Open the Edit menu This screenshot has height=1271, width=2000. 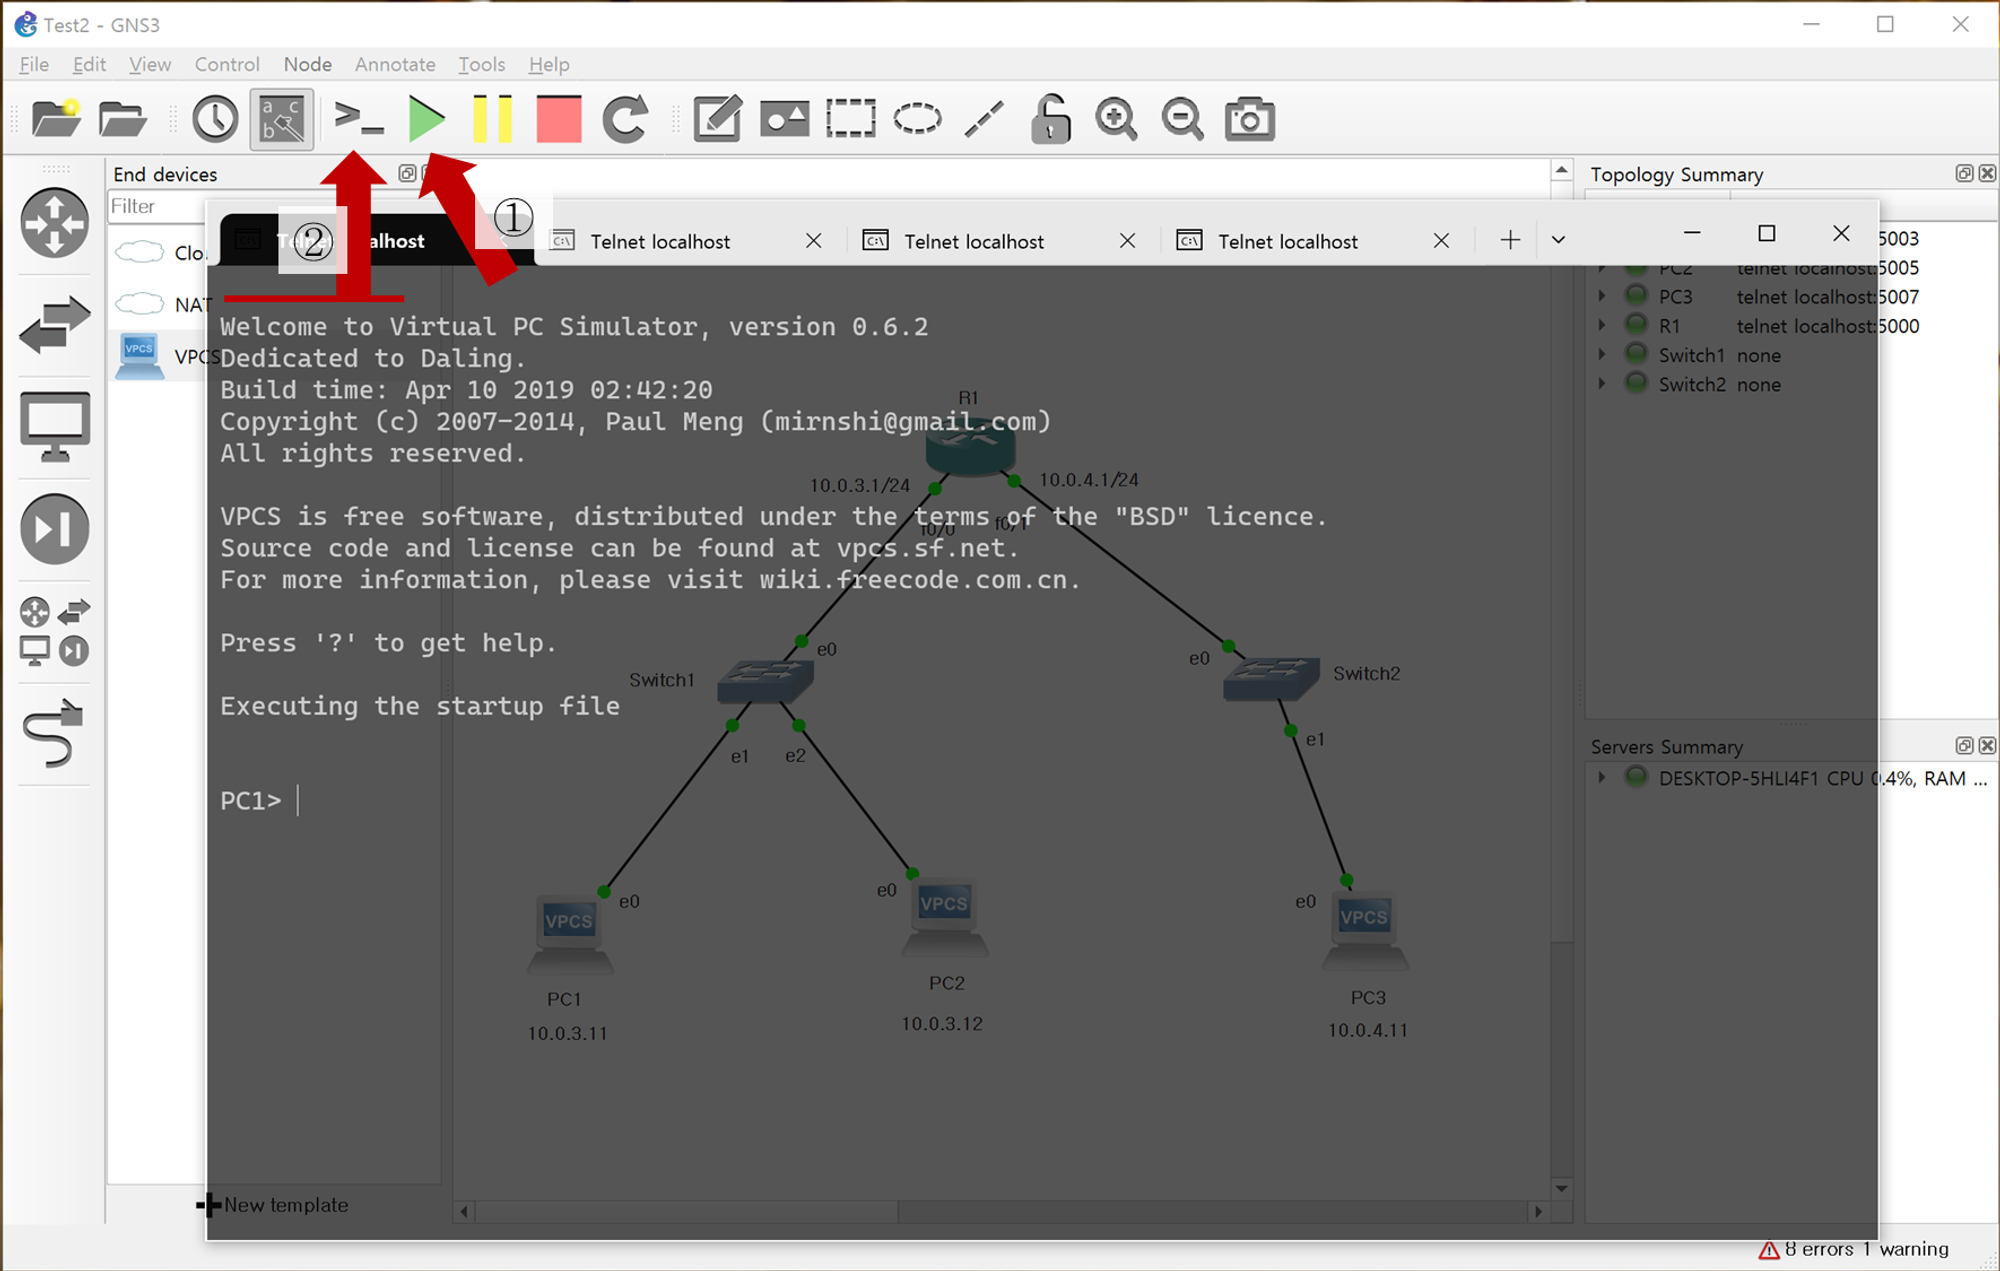tap(89, 64)
